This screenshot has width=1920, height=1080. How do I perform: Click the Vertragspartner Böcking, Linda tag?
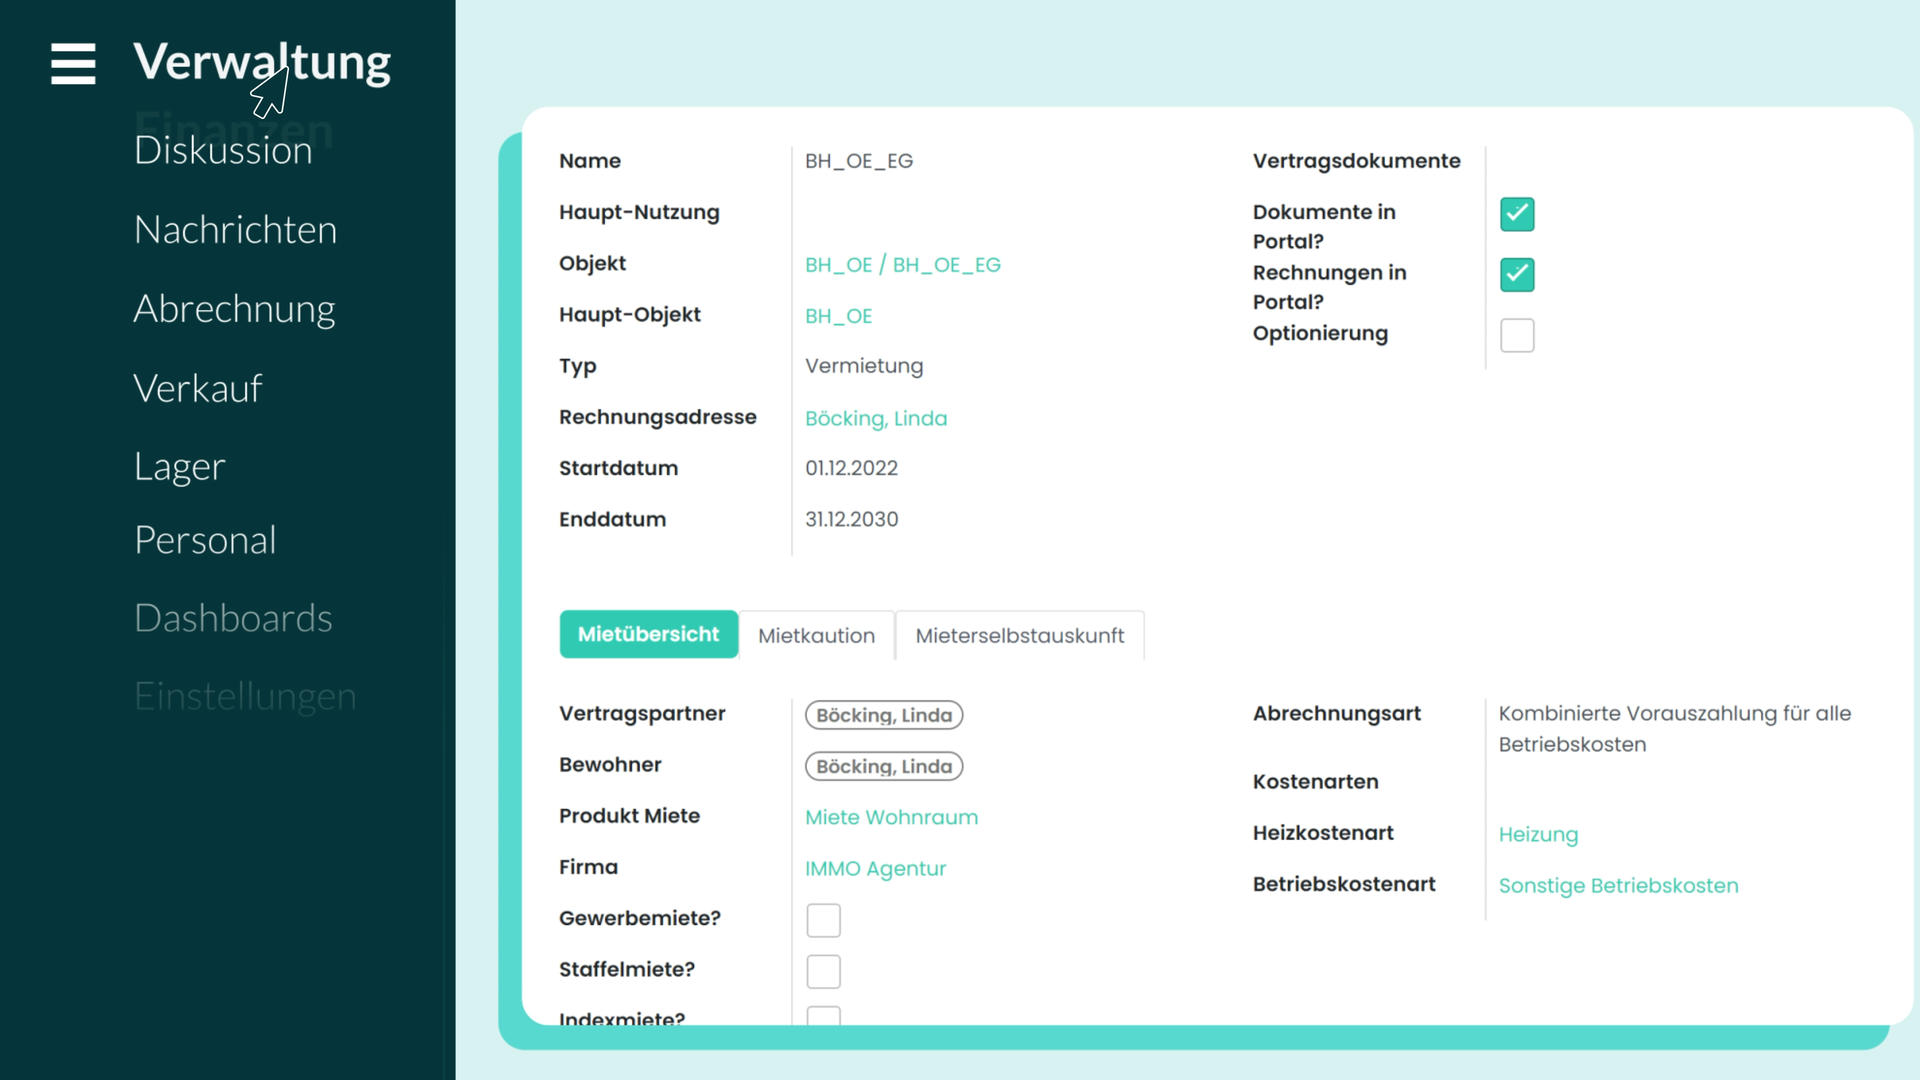click(884, 715)
